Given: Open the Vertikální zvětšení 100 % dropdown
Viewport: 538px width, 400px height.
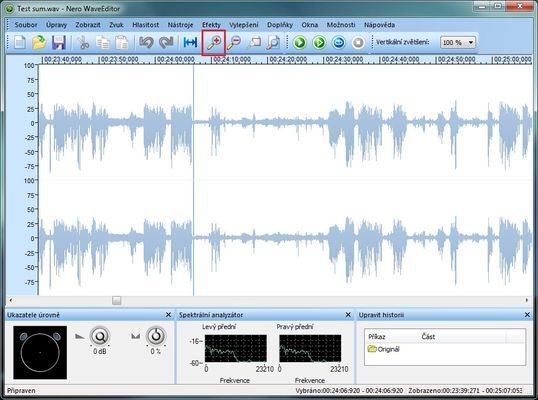Looking at the screenshot, I should click(458, 43).
